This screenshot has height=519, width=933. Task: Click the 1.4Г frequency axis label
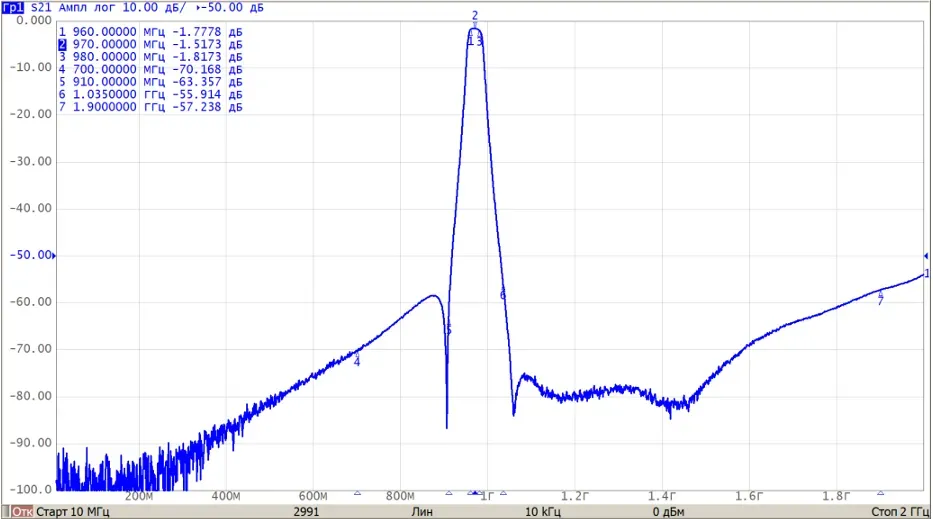662,496
